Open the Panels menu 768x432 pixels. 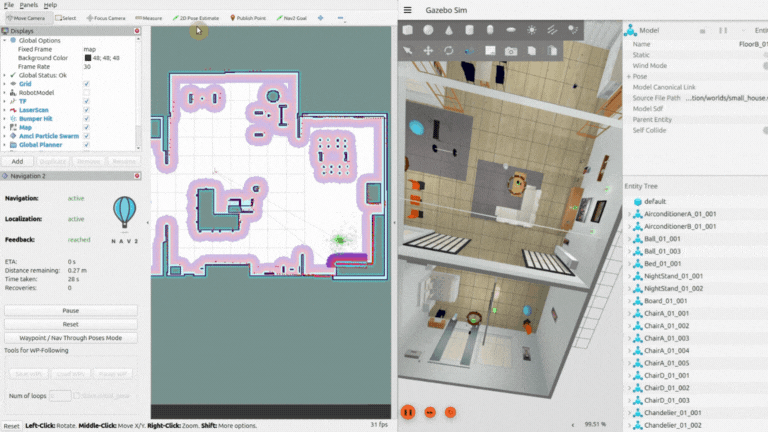tap(29, 5)
